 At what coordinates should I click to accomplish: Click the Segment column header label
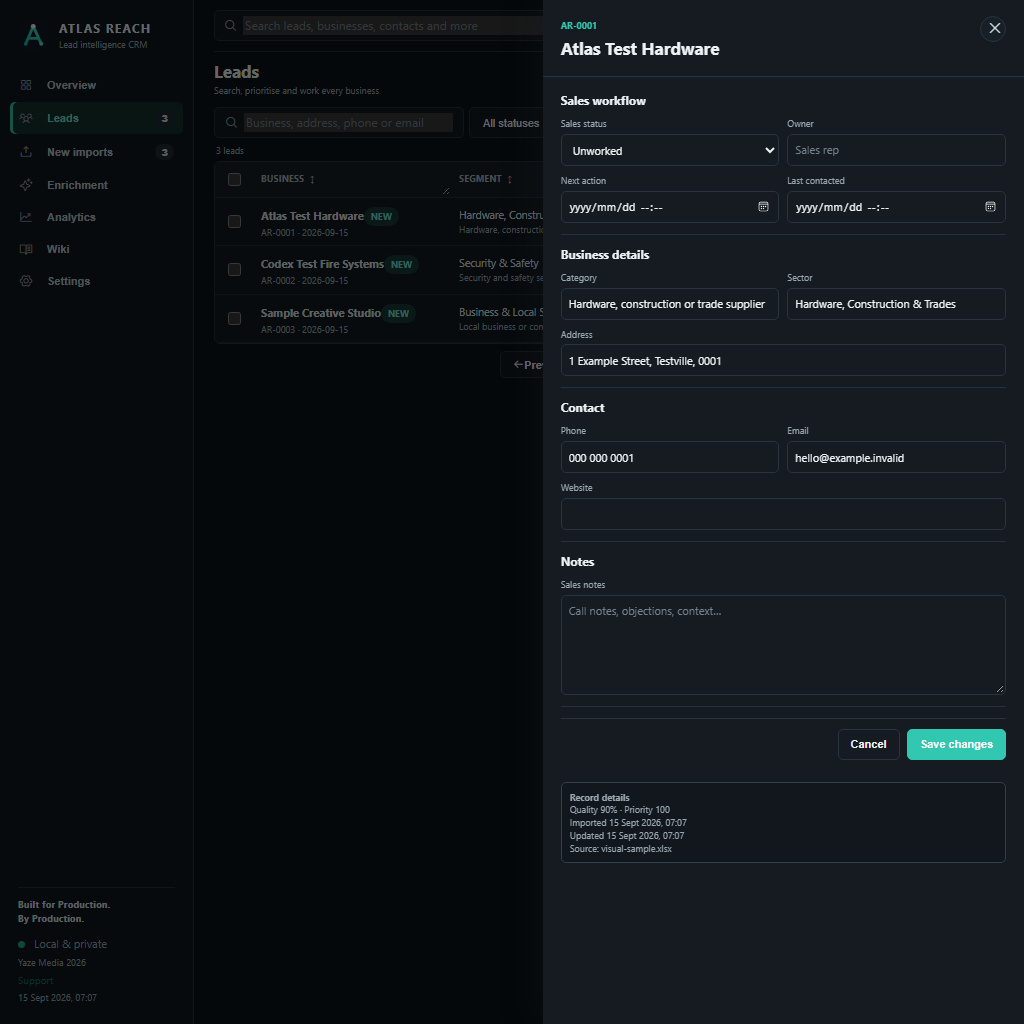click(x=481, y=179)
